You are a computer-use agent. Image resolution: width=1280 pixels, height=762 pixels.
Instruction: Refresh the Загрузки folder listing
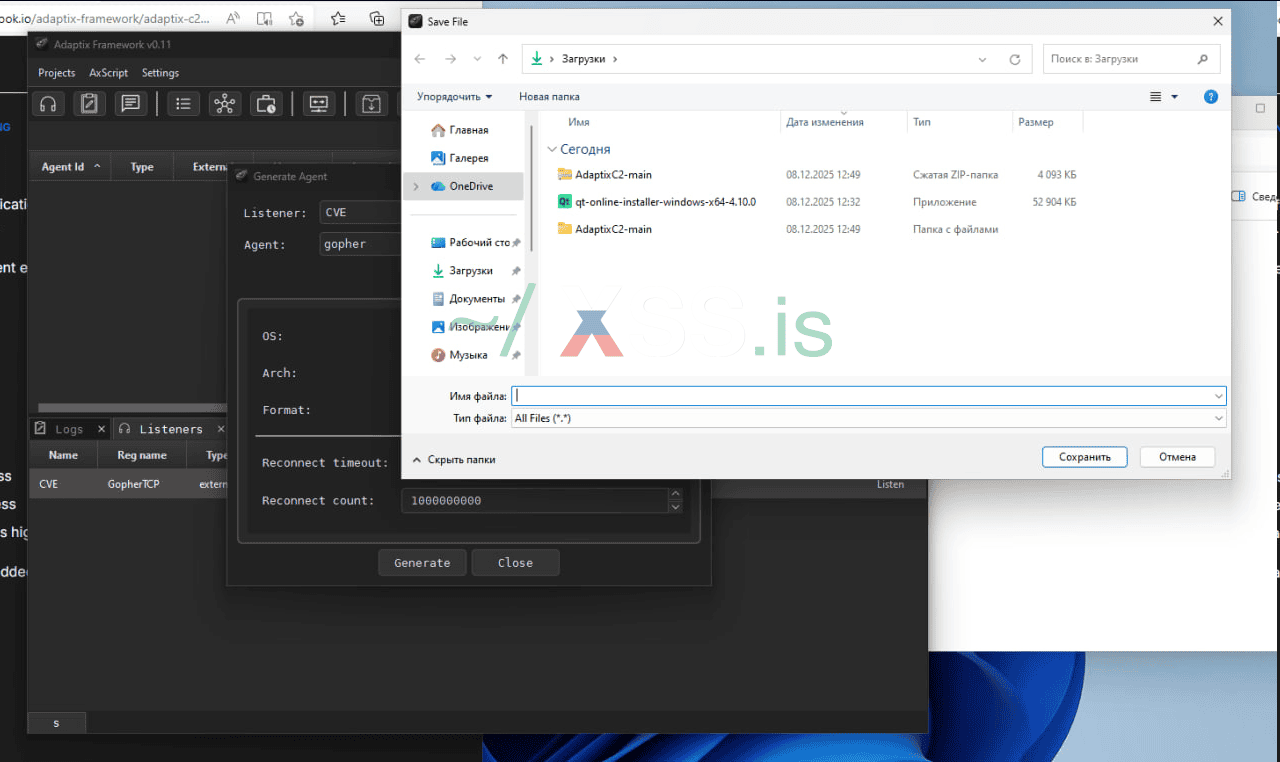[x=1015, y=59]
